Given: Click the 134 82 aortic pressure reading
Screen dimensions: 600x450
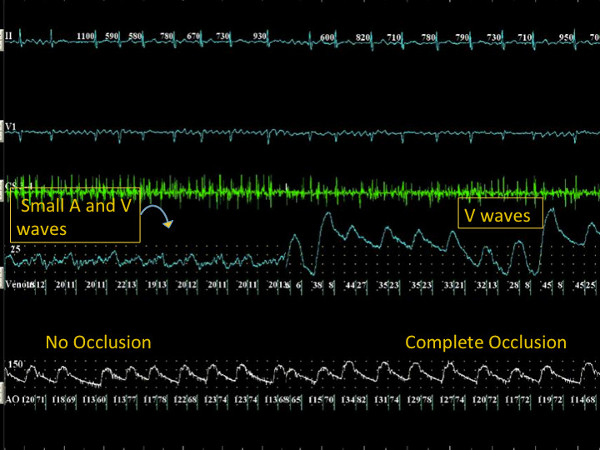Looking at the screenshot, I should point(357,399).
